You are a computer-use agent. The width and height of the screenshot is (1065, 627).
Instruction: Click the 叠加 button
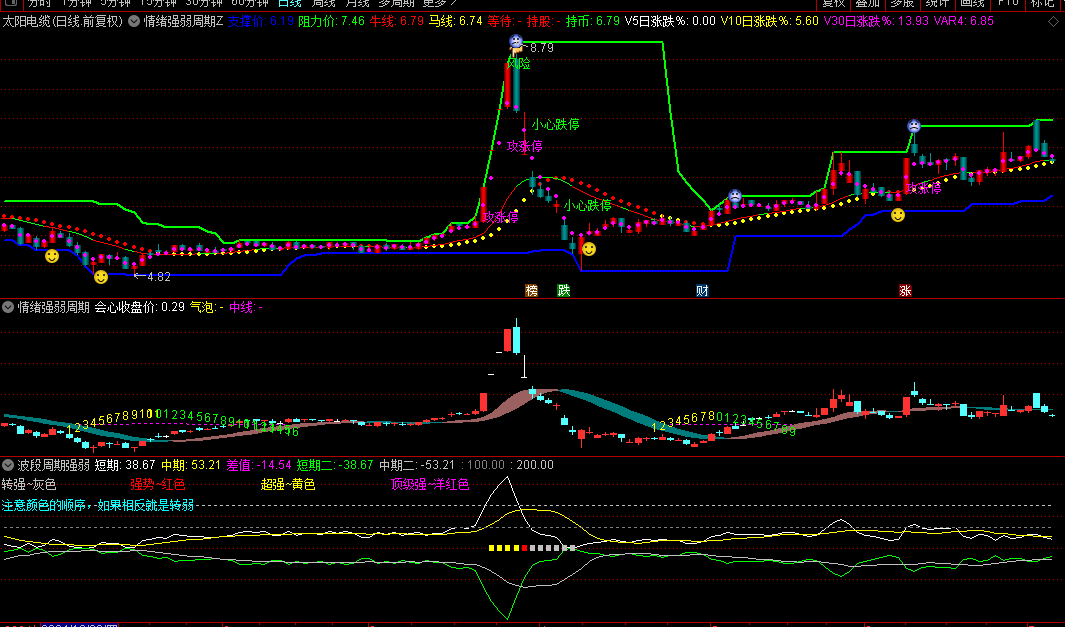[867, 3]
